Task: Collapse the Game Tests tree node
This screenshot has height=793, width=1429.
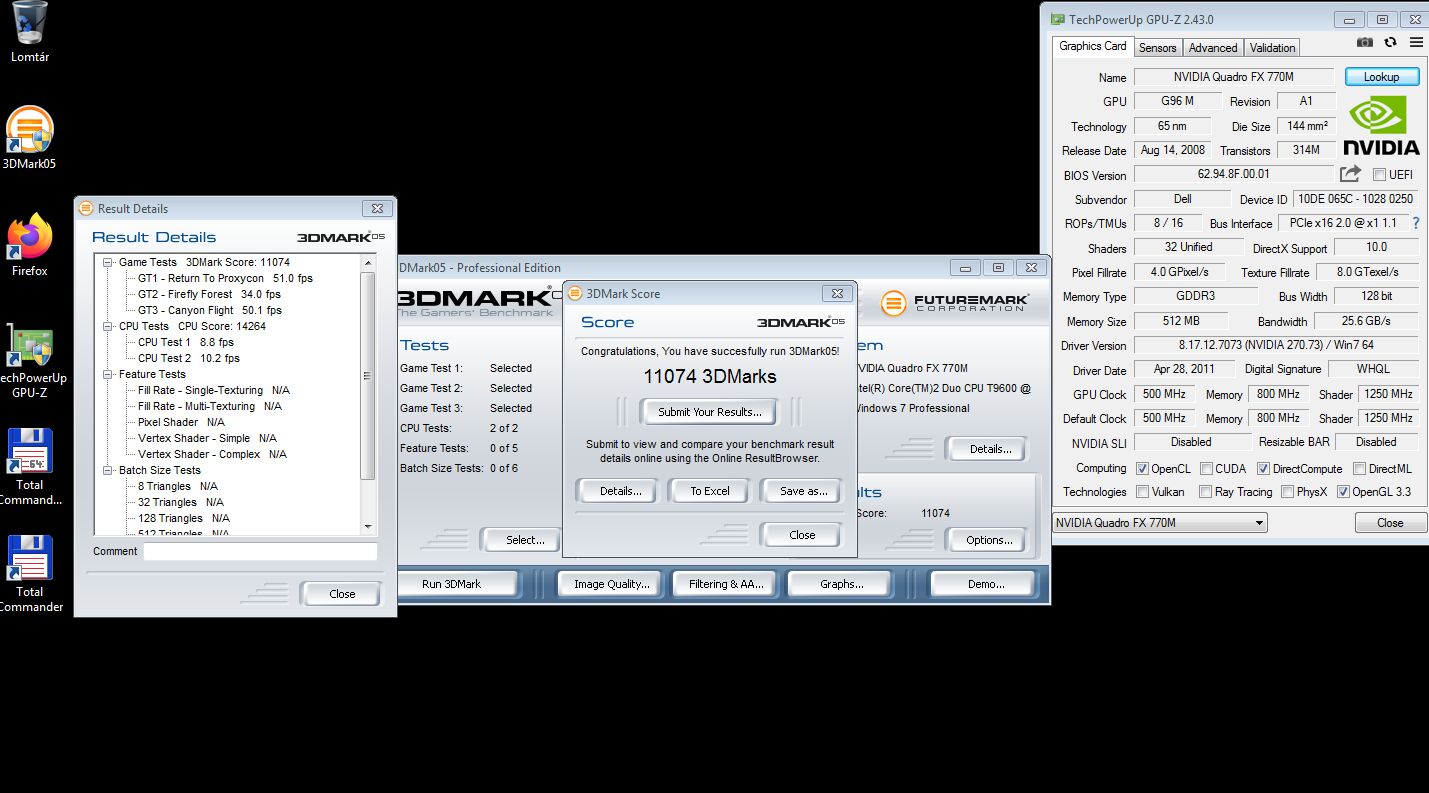Action: [x=108, y=262]
